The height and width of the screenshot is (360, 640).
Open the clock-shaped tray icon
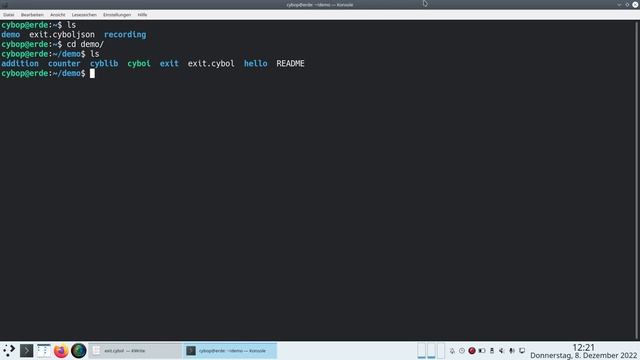462,351
